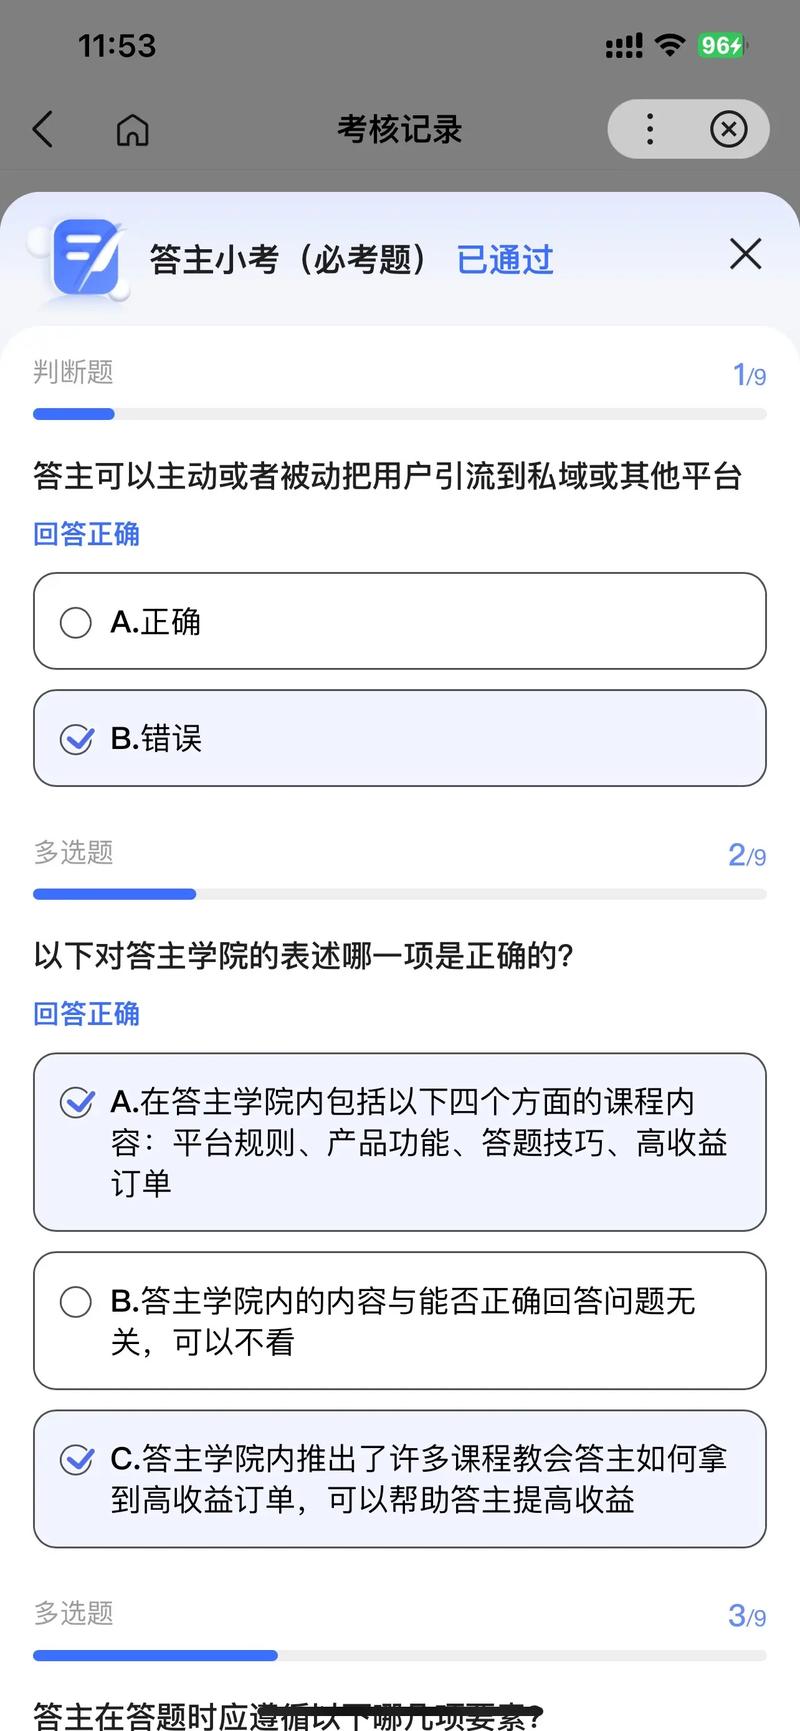Uncheck option A about 四个方面的课程内容

pos(76,1102)
